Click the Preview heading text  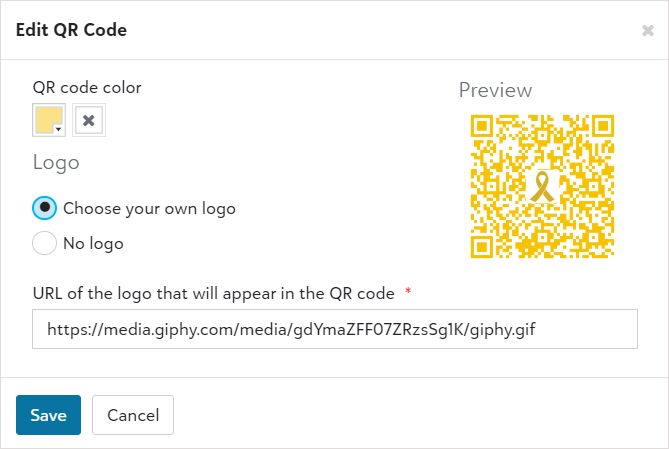tap(495, 90)
